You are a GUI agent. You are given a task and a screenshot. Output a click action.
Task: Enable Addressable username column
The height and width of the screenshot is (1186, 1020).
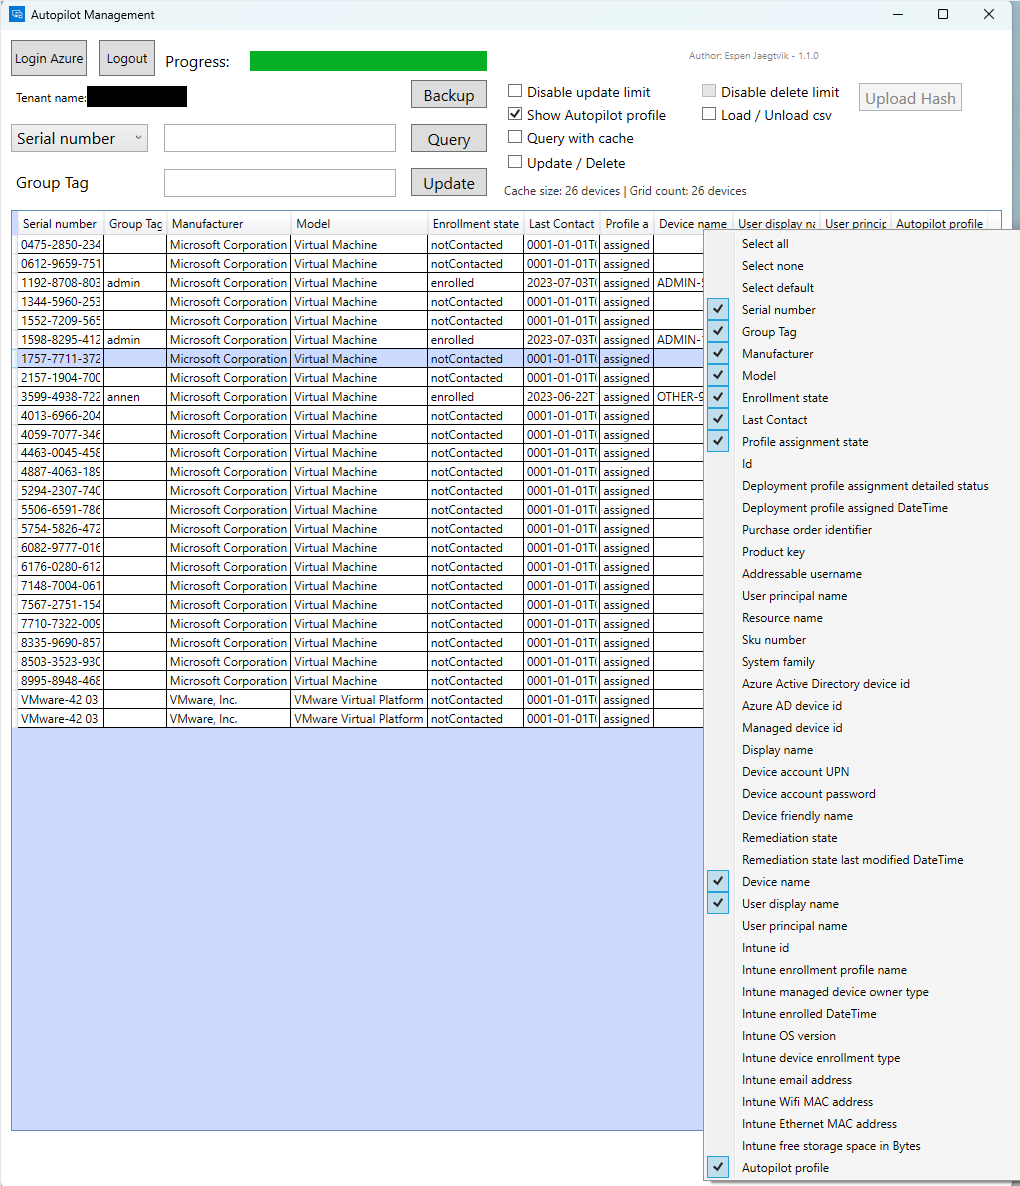[x=801, y=573]
